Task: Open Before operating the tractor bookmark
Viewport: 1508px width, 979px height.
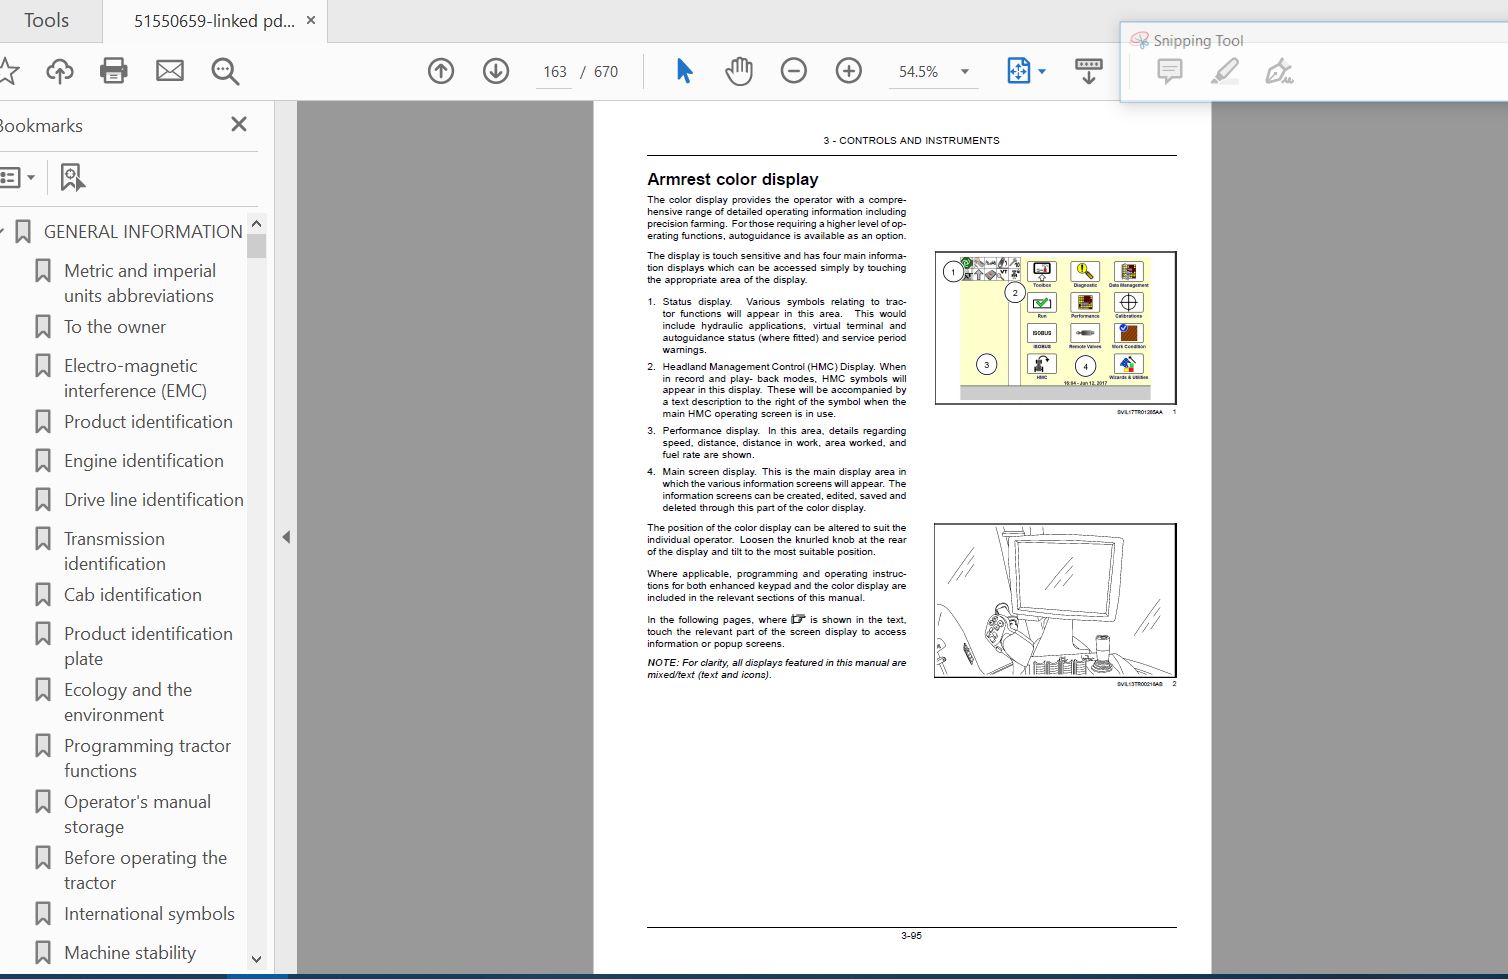Action: coord(145,870)
